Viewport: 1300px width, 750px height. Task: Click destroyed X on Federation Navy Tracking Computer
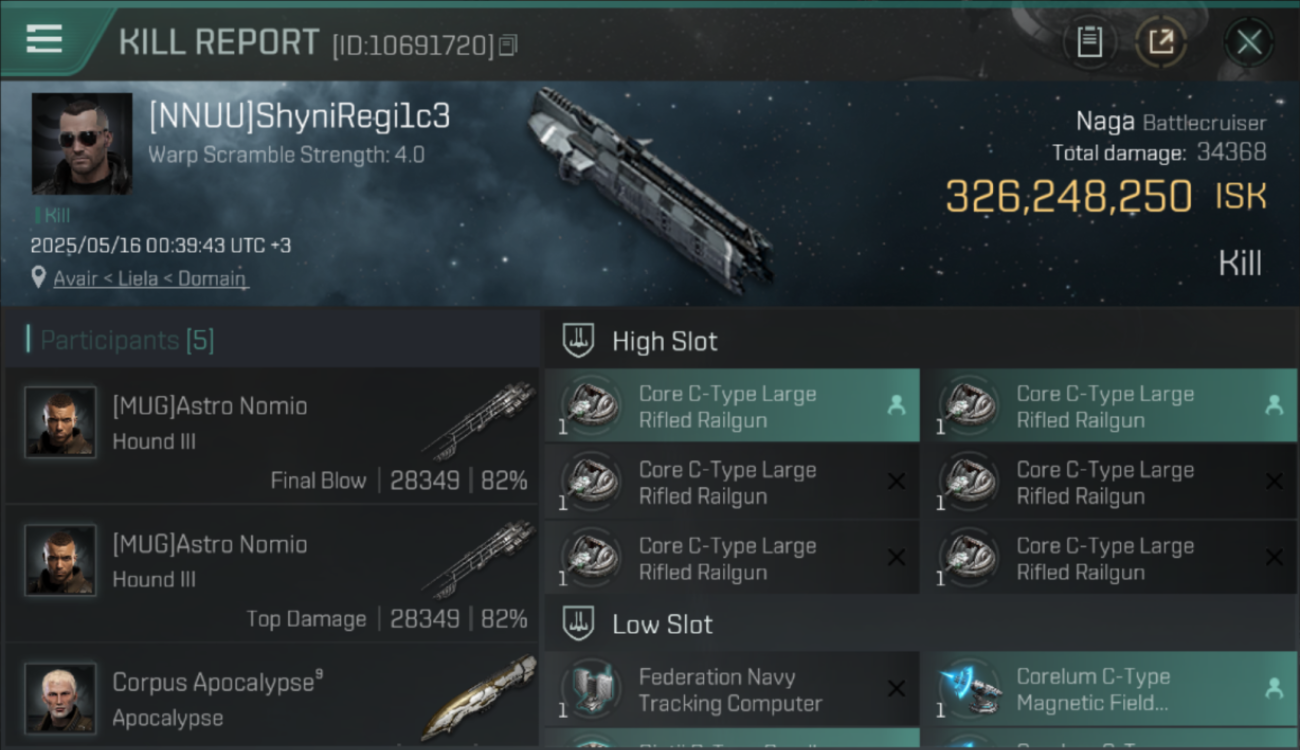[896, 688]
